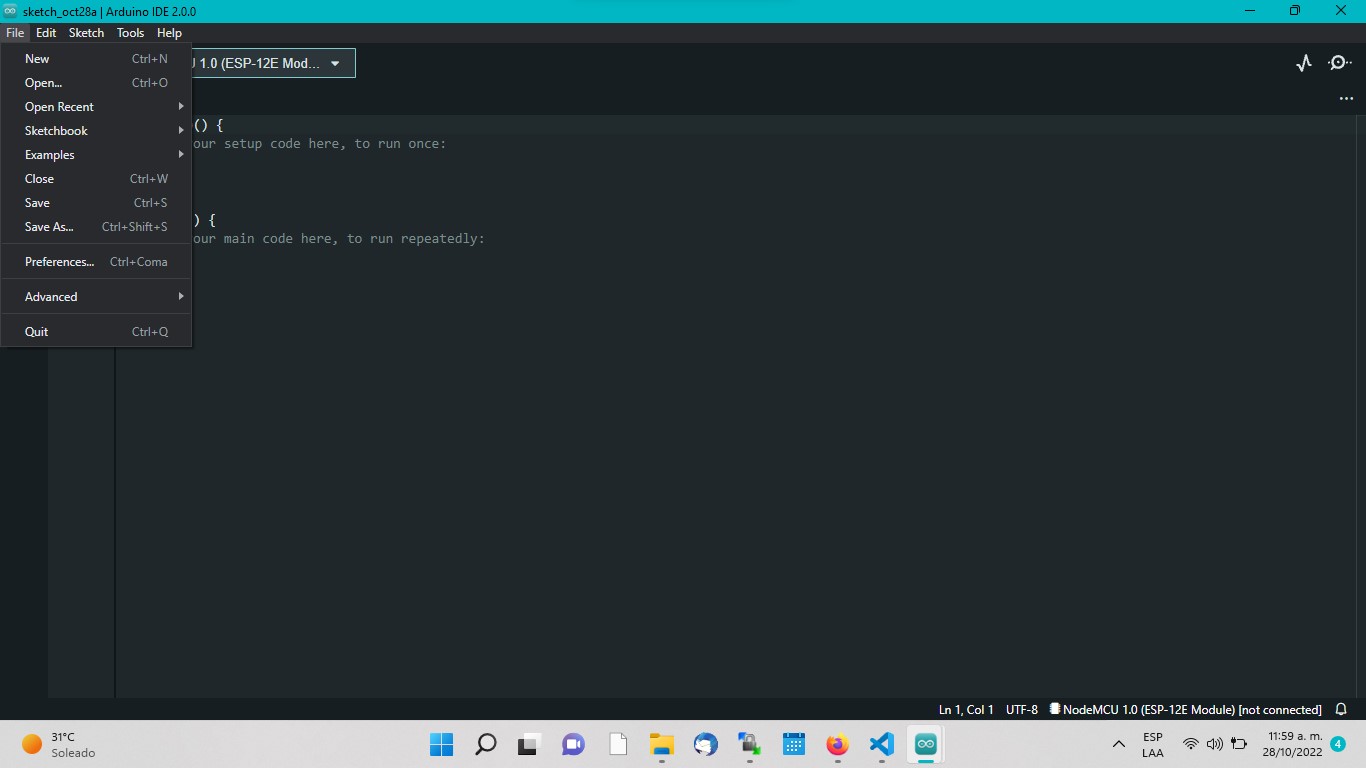Viewport: 1366px width, 768px height.
Task: Choose Close in the File menu
Action: click(x=96, y=179)
